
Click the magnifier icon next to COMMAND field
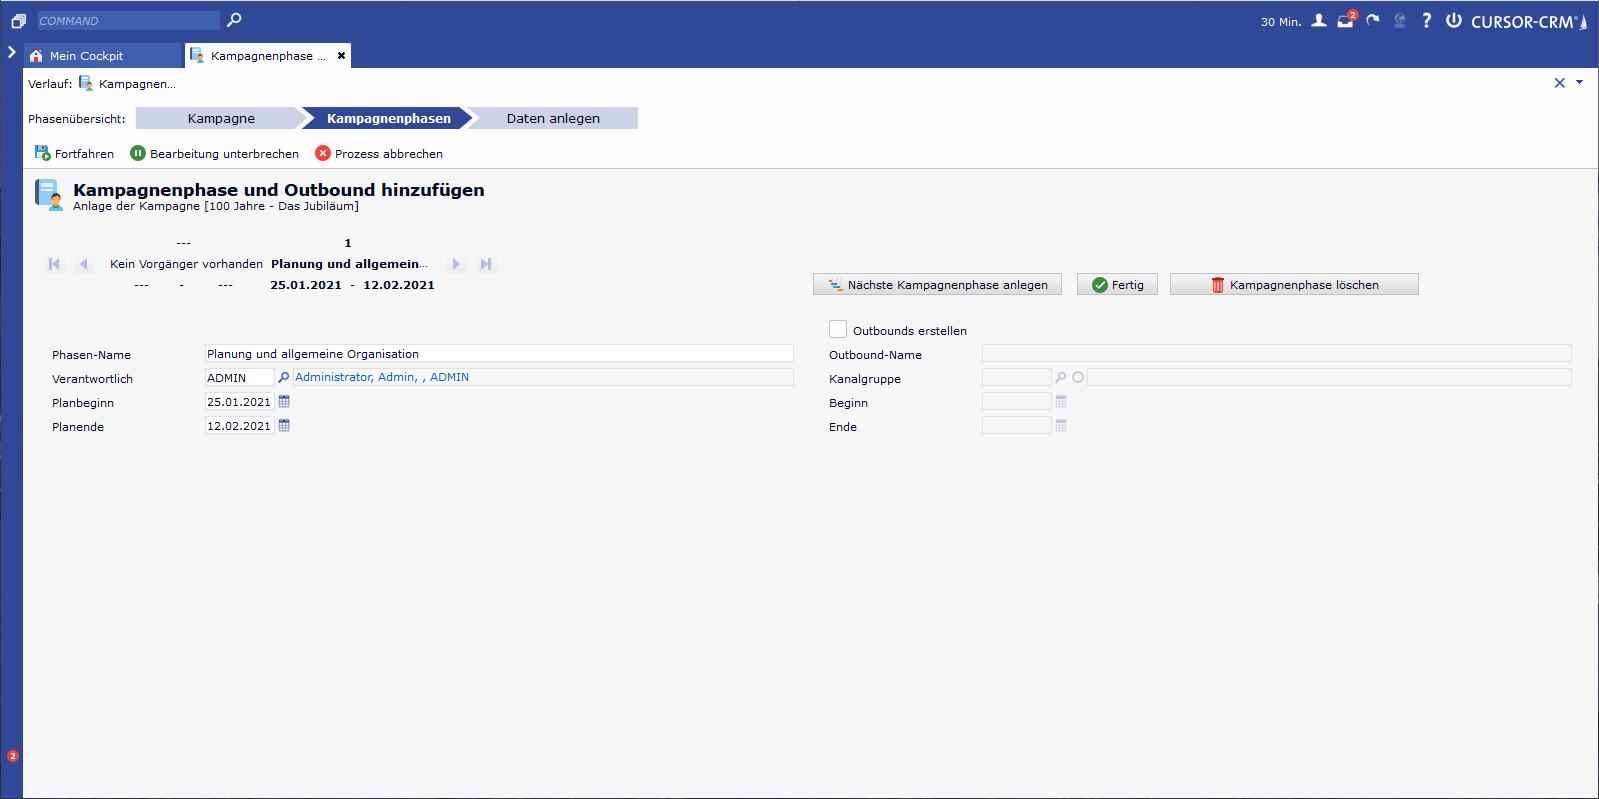[234, 20]
